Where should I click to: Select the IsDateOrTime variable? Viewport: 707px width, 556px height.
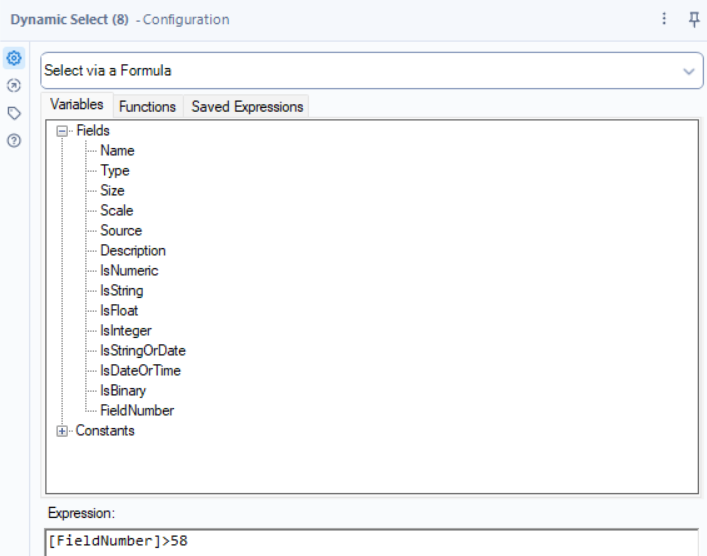coord(141,371)
